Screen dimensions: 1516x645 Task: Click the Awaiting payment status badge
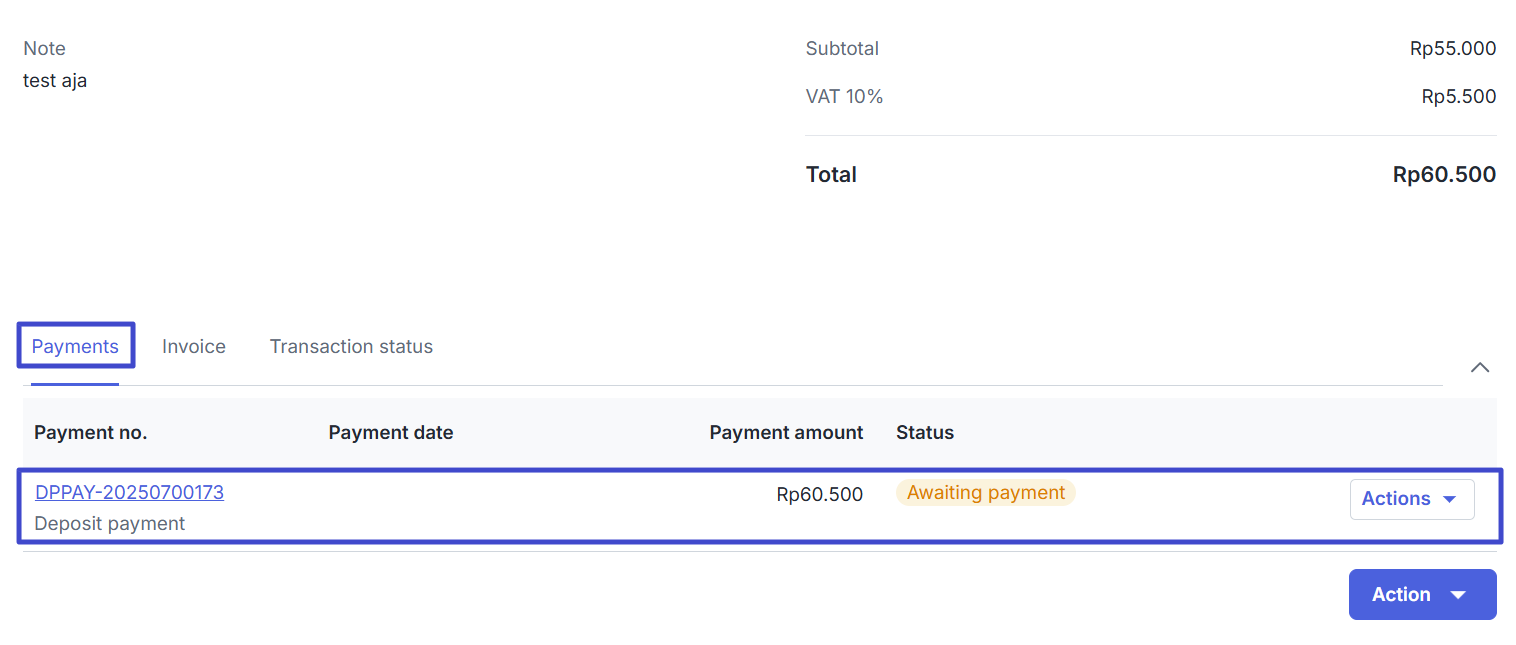pyautogui.click(x=985, y=493)
